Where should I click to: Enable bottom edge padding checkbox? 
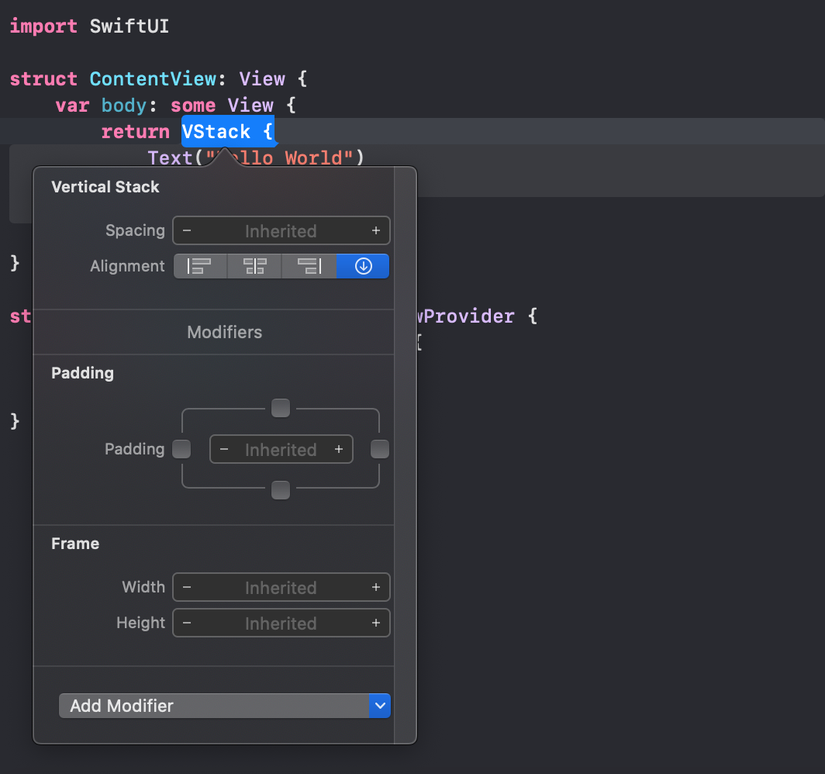click(x=281, y=490)
